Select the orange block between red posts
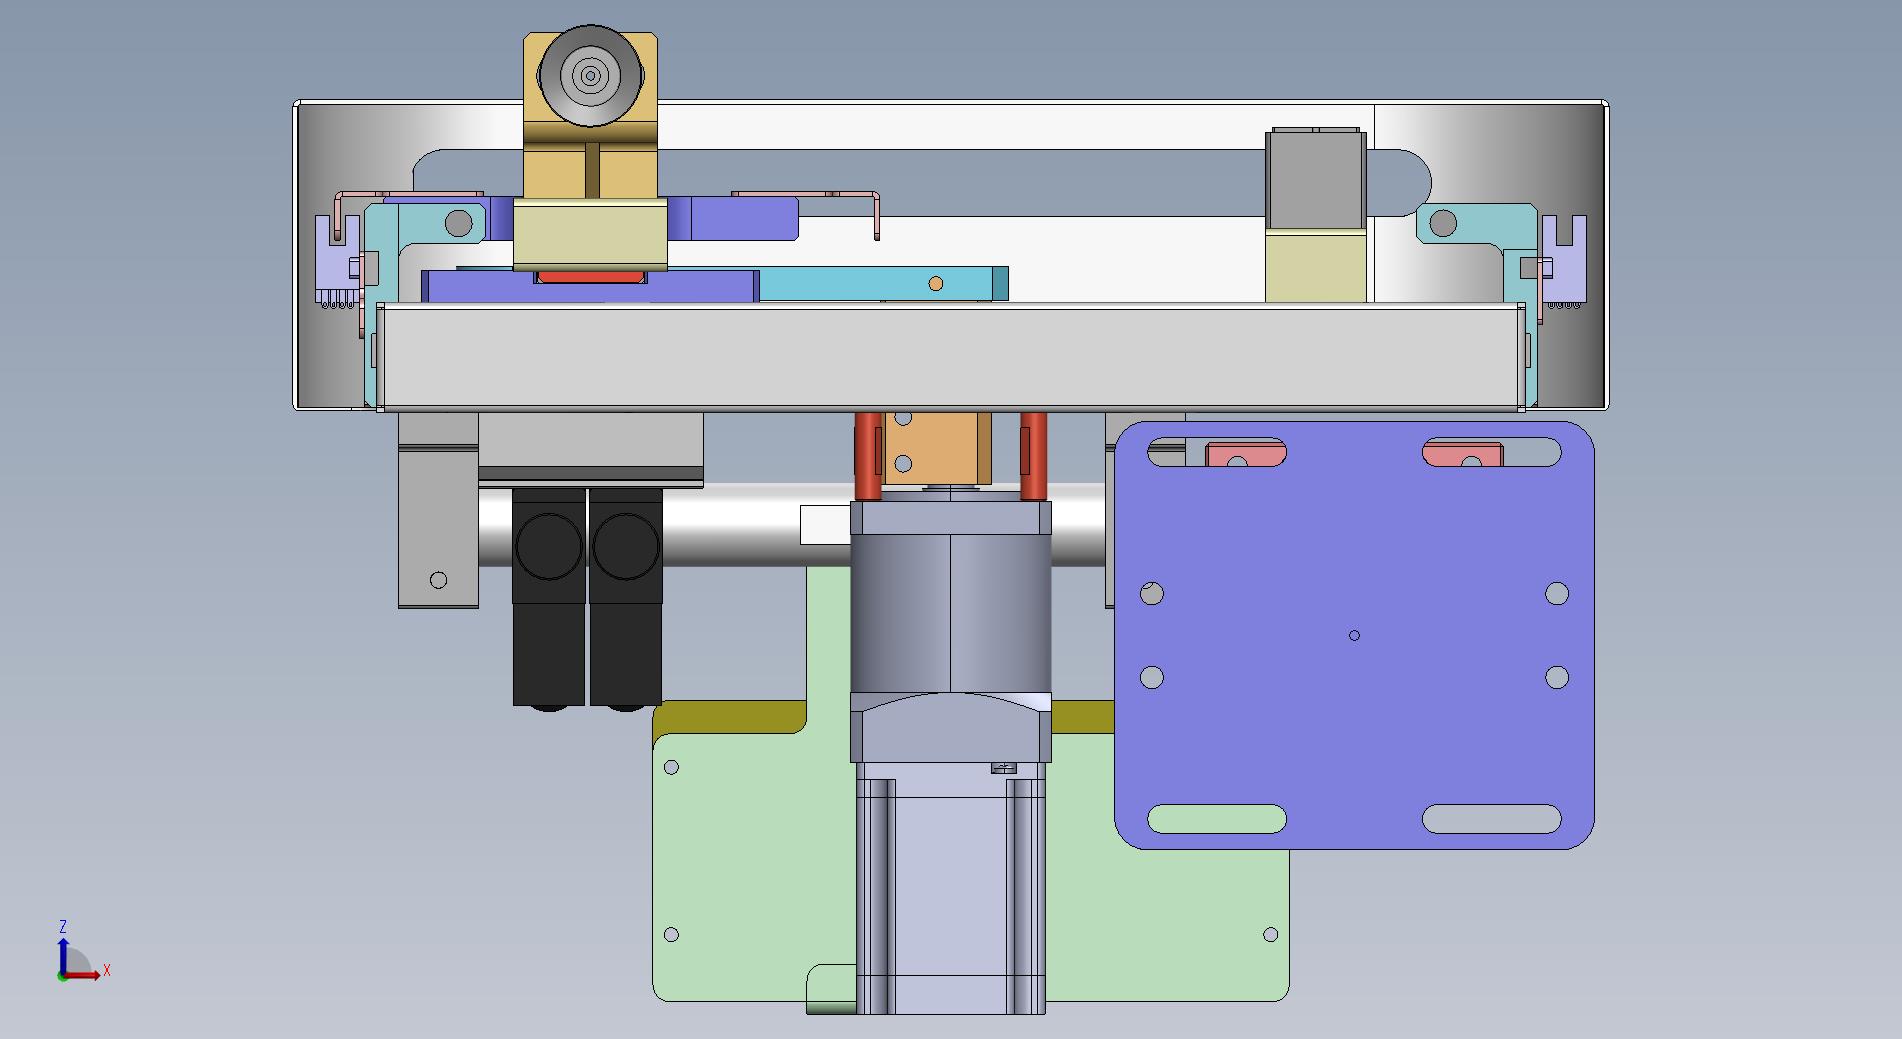 (x=935, y=449)
